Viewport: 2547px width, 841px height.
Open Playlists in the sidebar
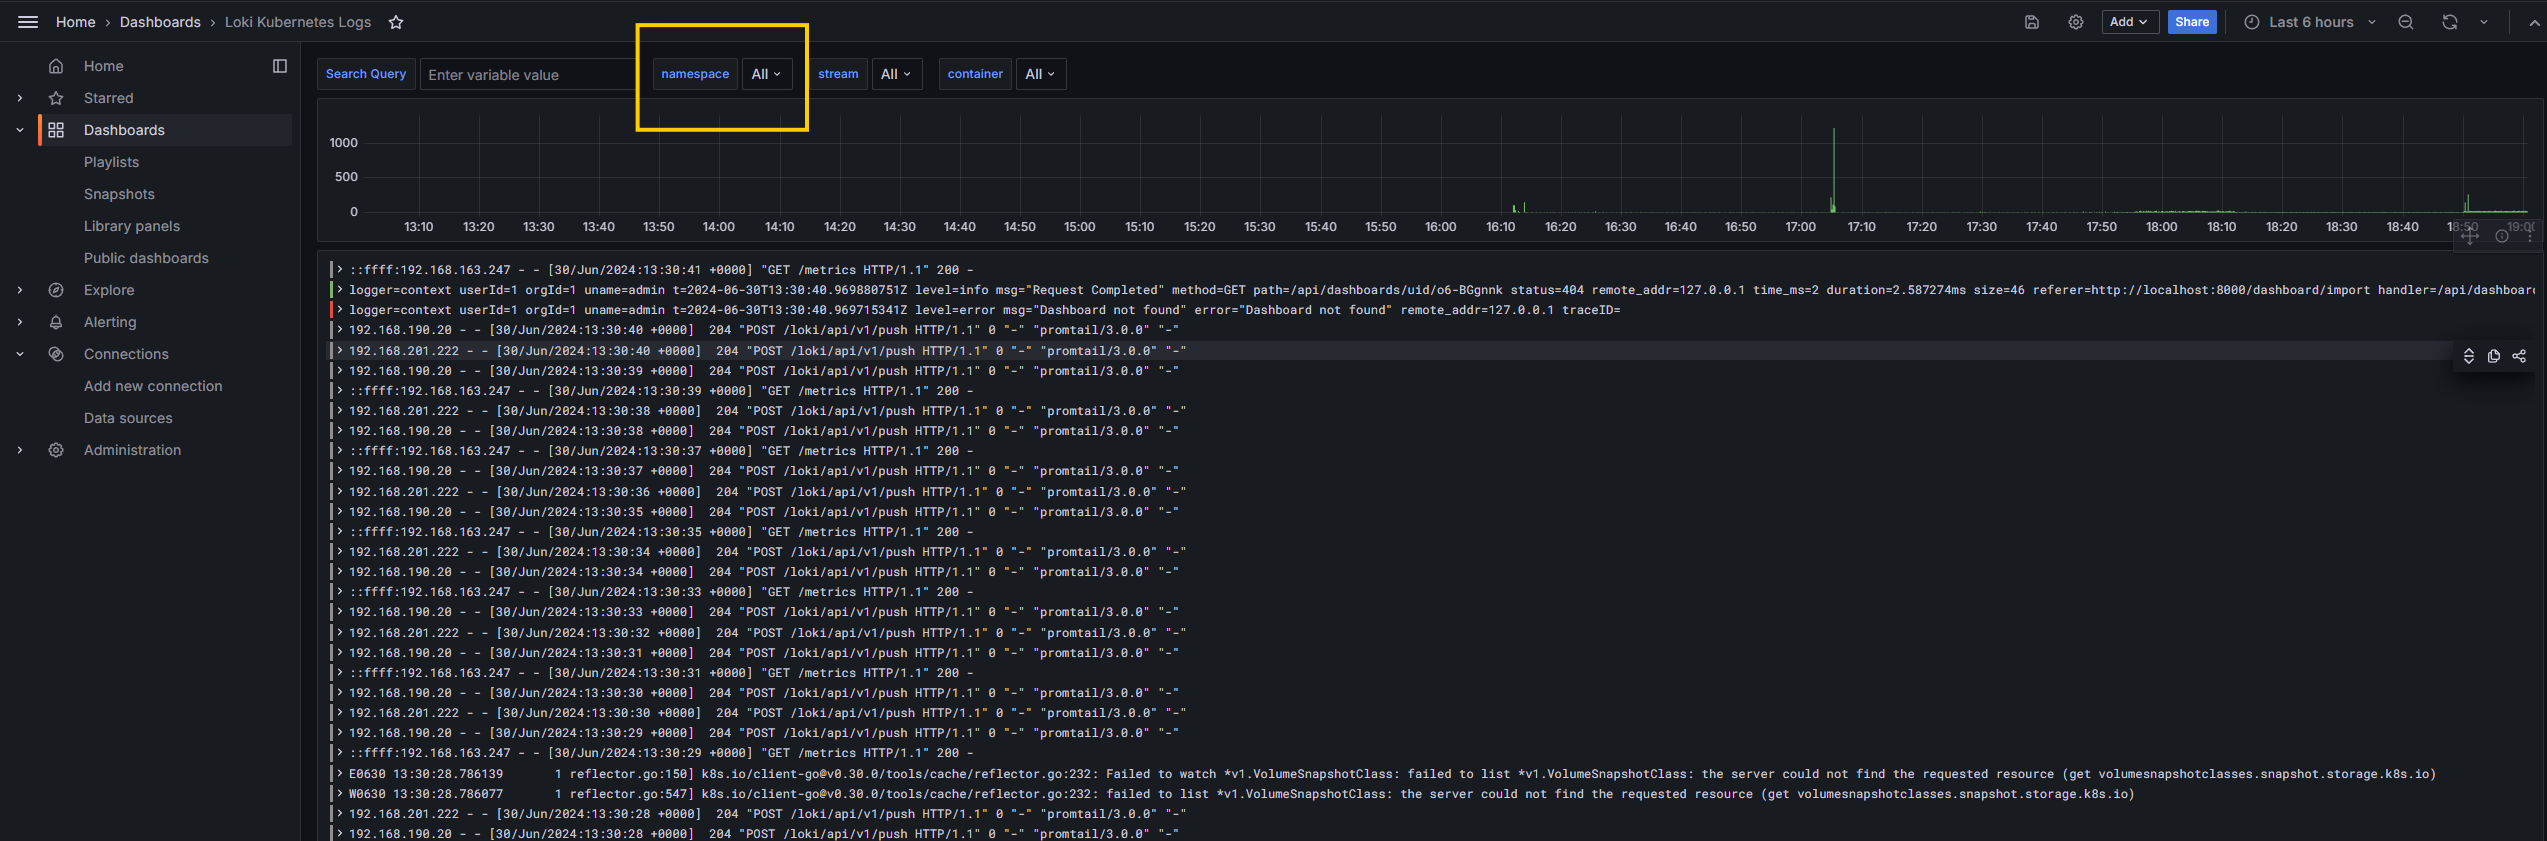(111, 162)
